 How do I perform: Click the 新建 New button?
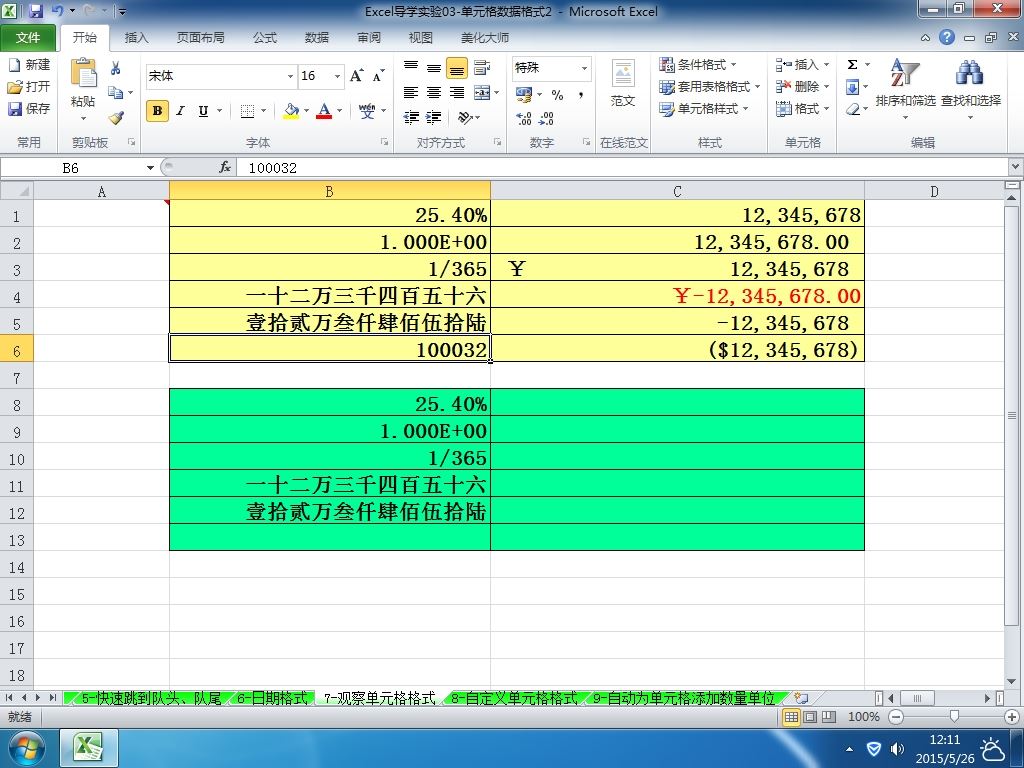coord(29,64)
